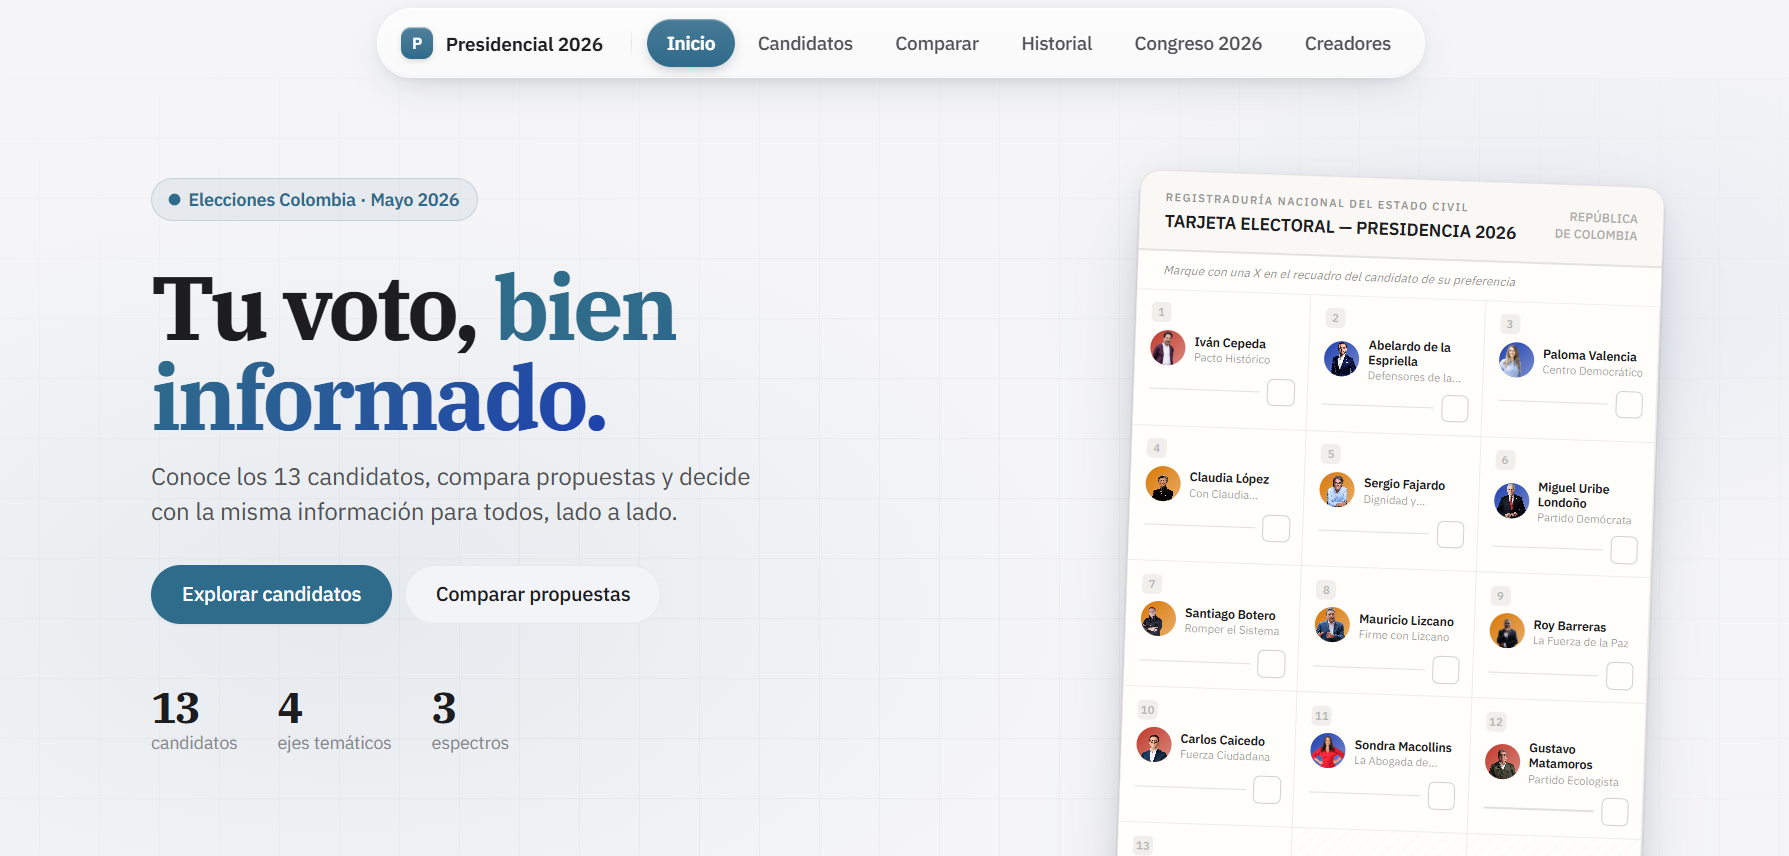Viewport: 1789px width, 856px height.
Task: Click the Explorar candidatos button
Action: [x=271, y=594]
